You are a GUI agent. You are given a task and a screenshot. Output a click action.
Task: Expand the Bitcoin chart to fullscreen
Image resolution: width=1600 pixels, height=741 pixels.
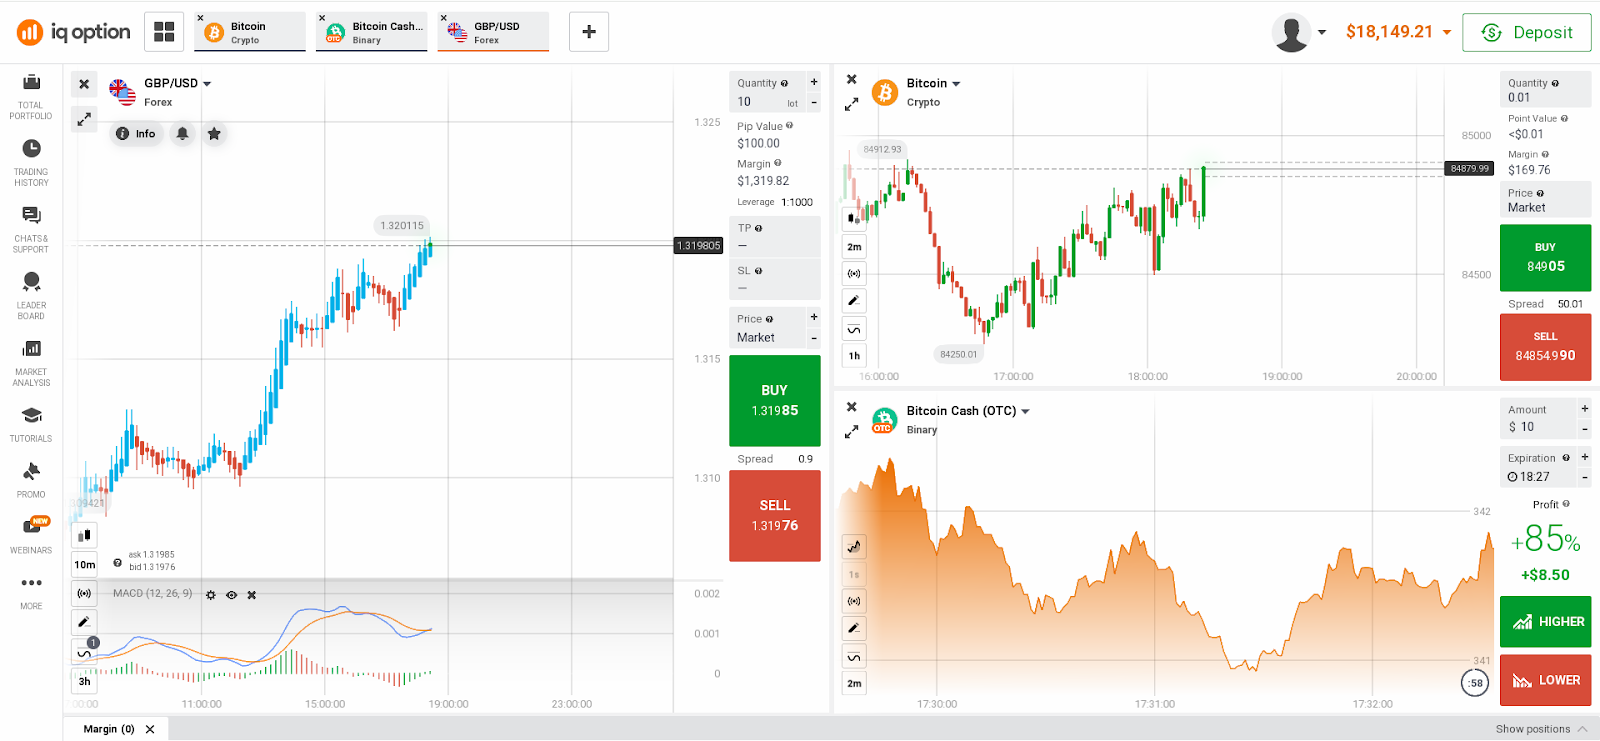(x=851, y=104)
